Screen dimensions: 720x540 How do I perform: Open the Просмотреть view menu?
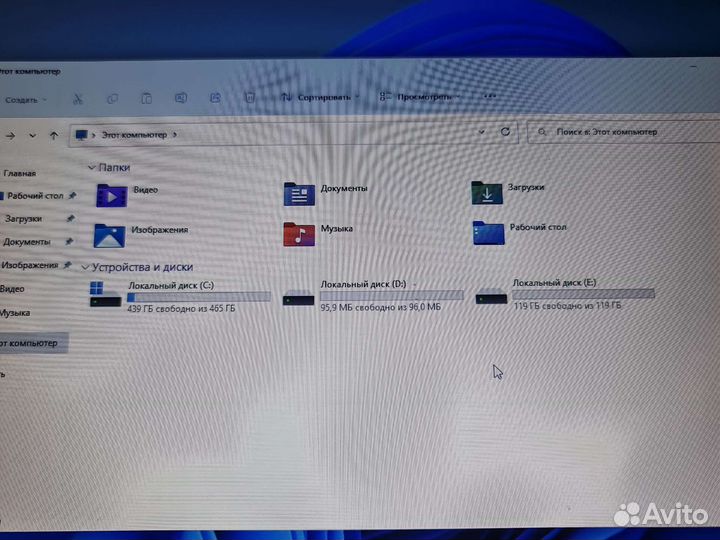(x=420, y=96)
